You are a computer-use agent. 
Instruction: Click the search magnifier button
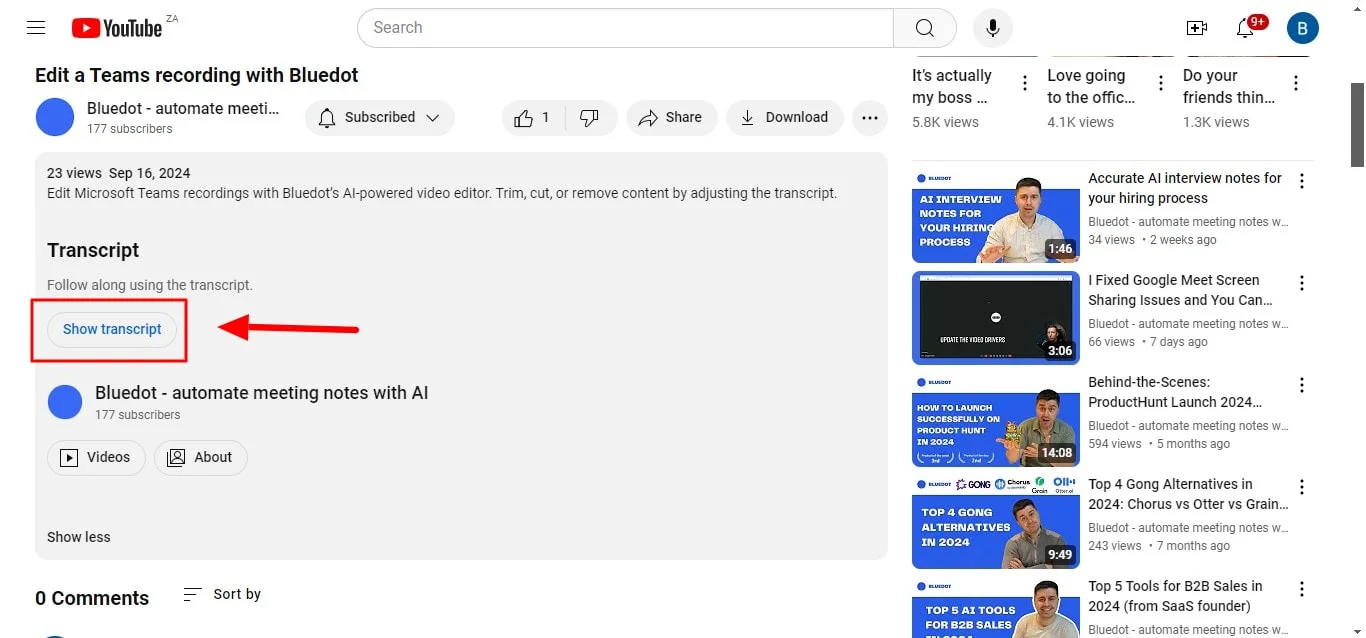tap(925, 28)
